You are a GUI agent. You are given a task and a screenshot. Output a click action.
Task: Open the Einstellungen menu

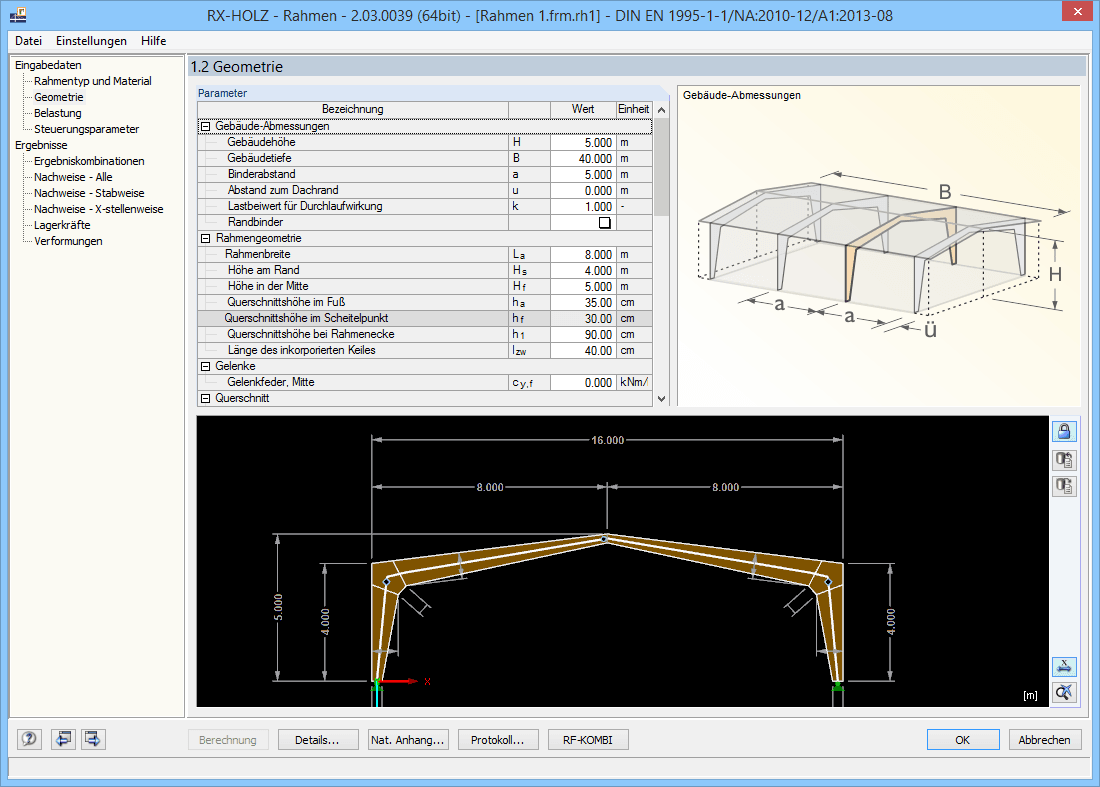point(92,41)
